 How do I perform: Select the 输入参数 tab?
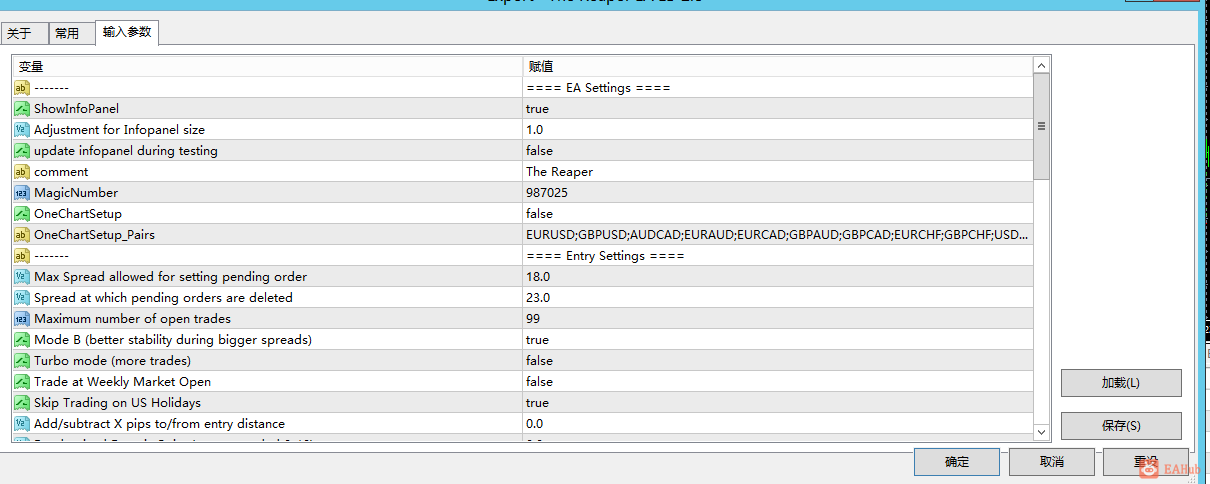pyautogui.click(x=127, y=32)
